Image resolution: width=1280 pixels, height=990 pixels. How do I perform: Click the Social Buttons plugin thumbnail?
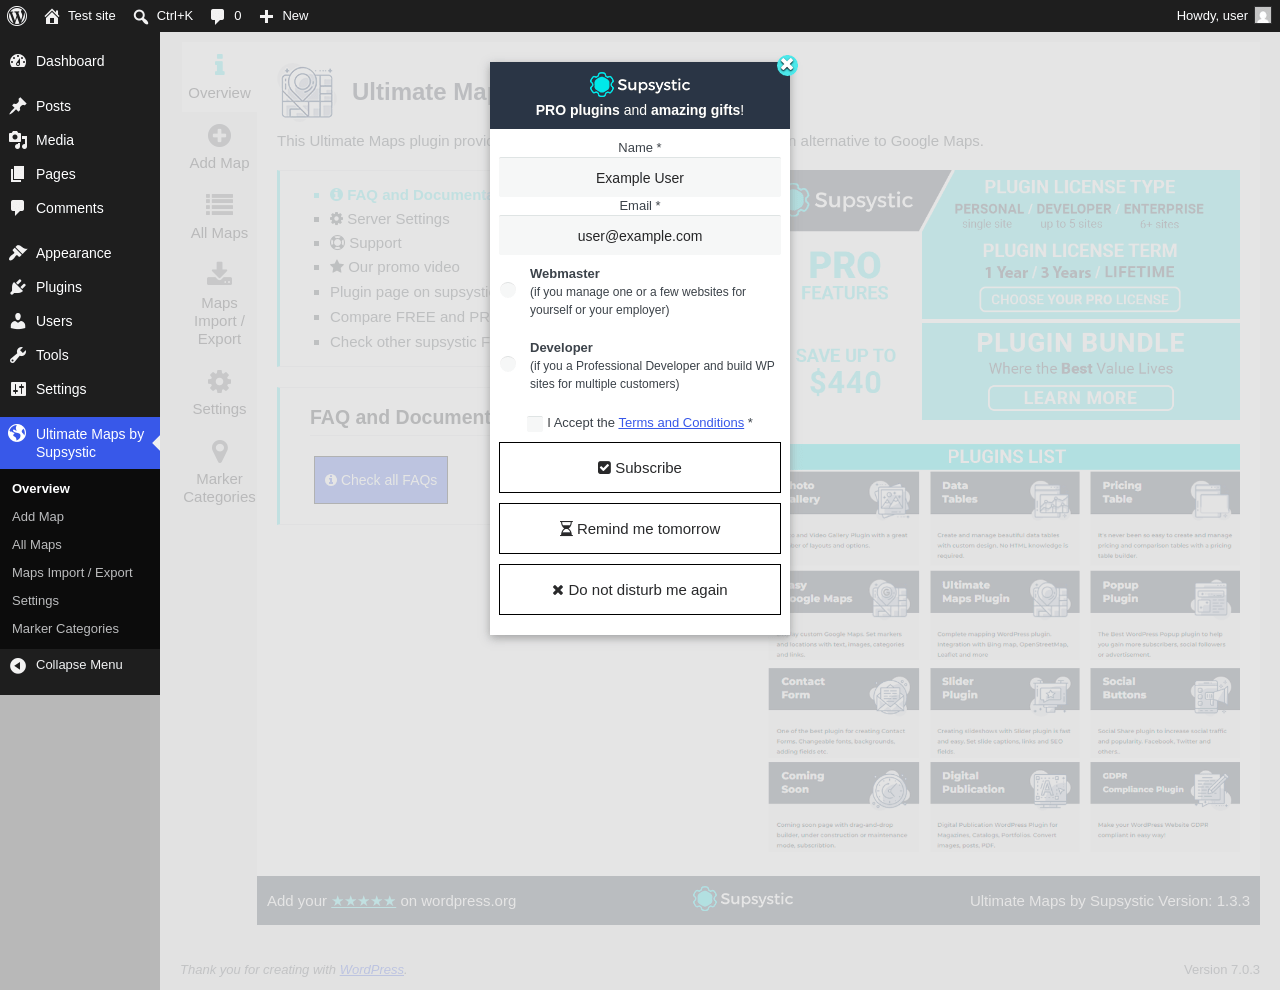click(x=1165, y=711)
